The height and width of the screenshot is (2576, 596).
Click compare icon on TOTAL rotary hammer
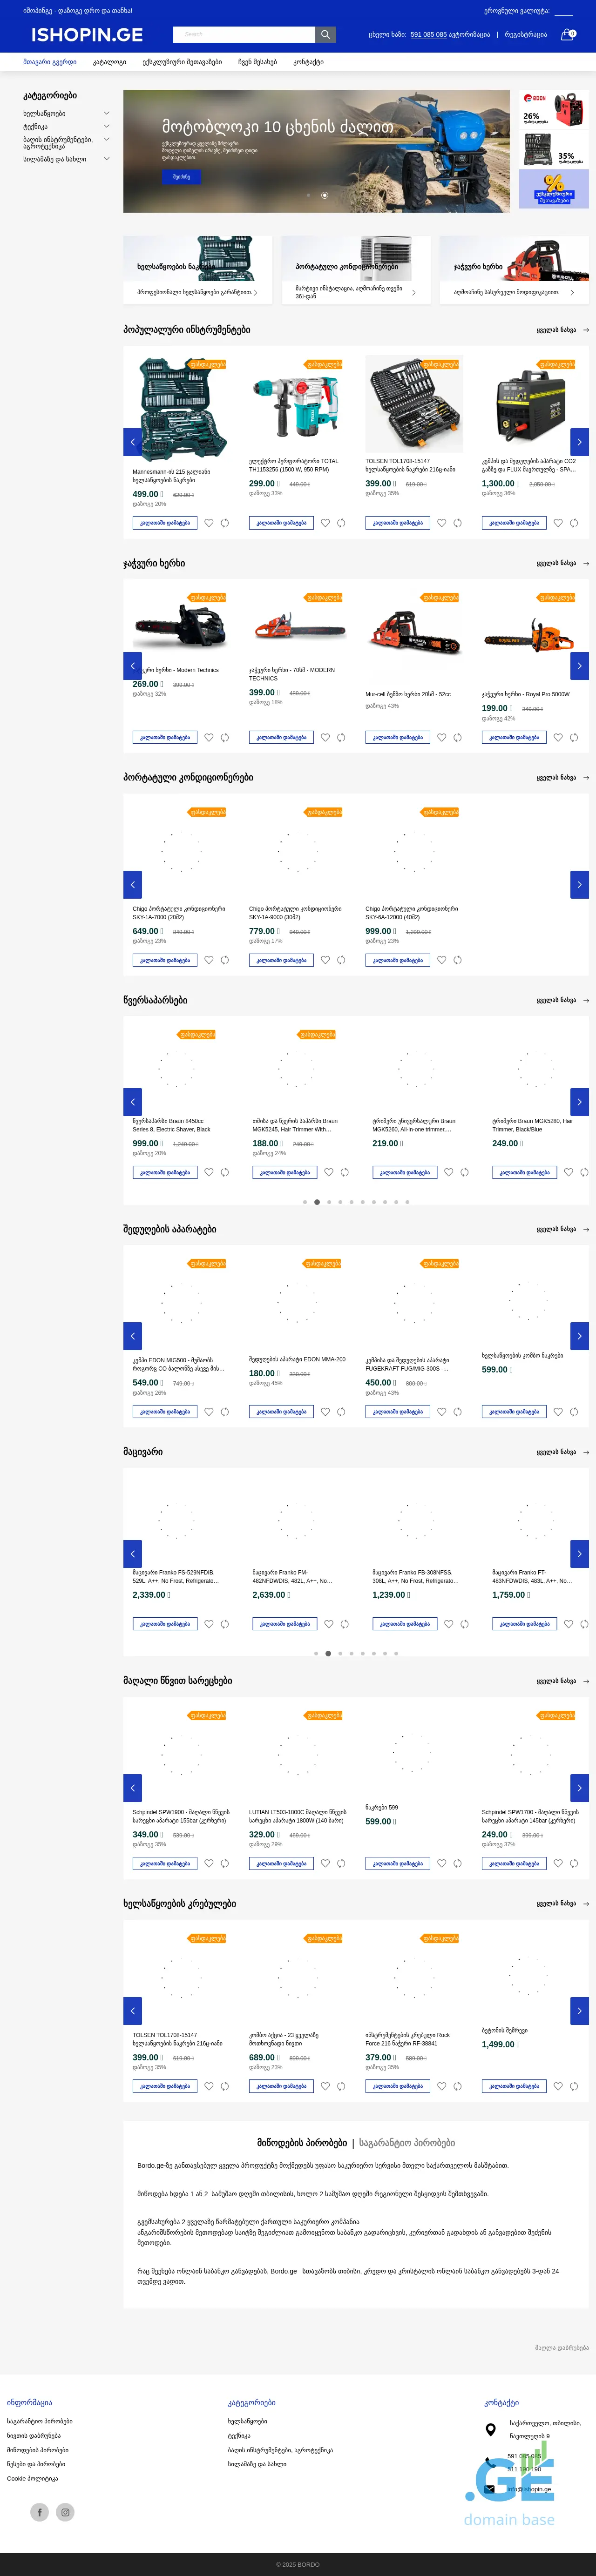tap(341, 523)
